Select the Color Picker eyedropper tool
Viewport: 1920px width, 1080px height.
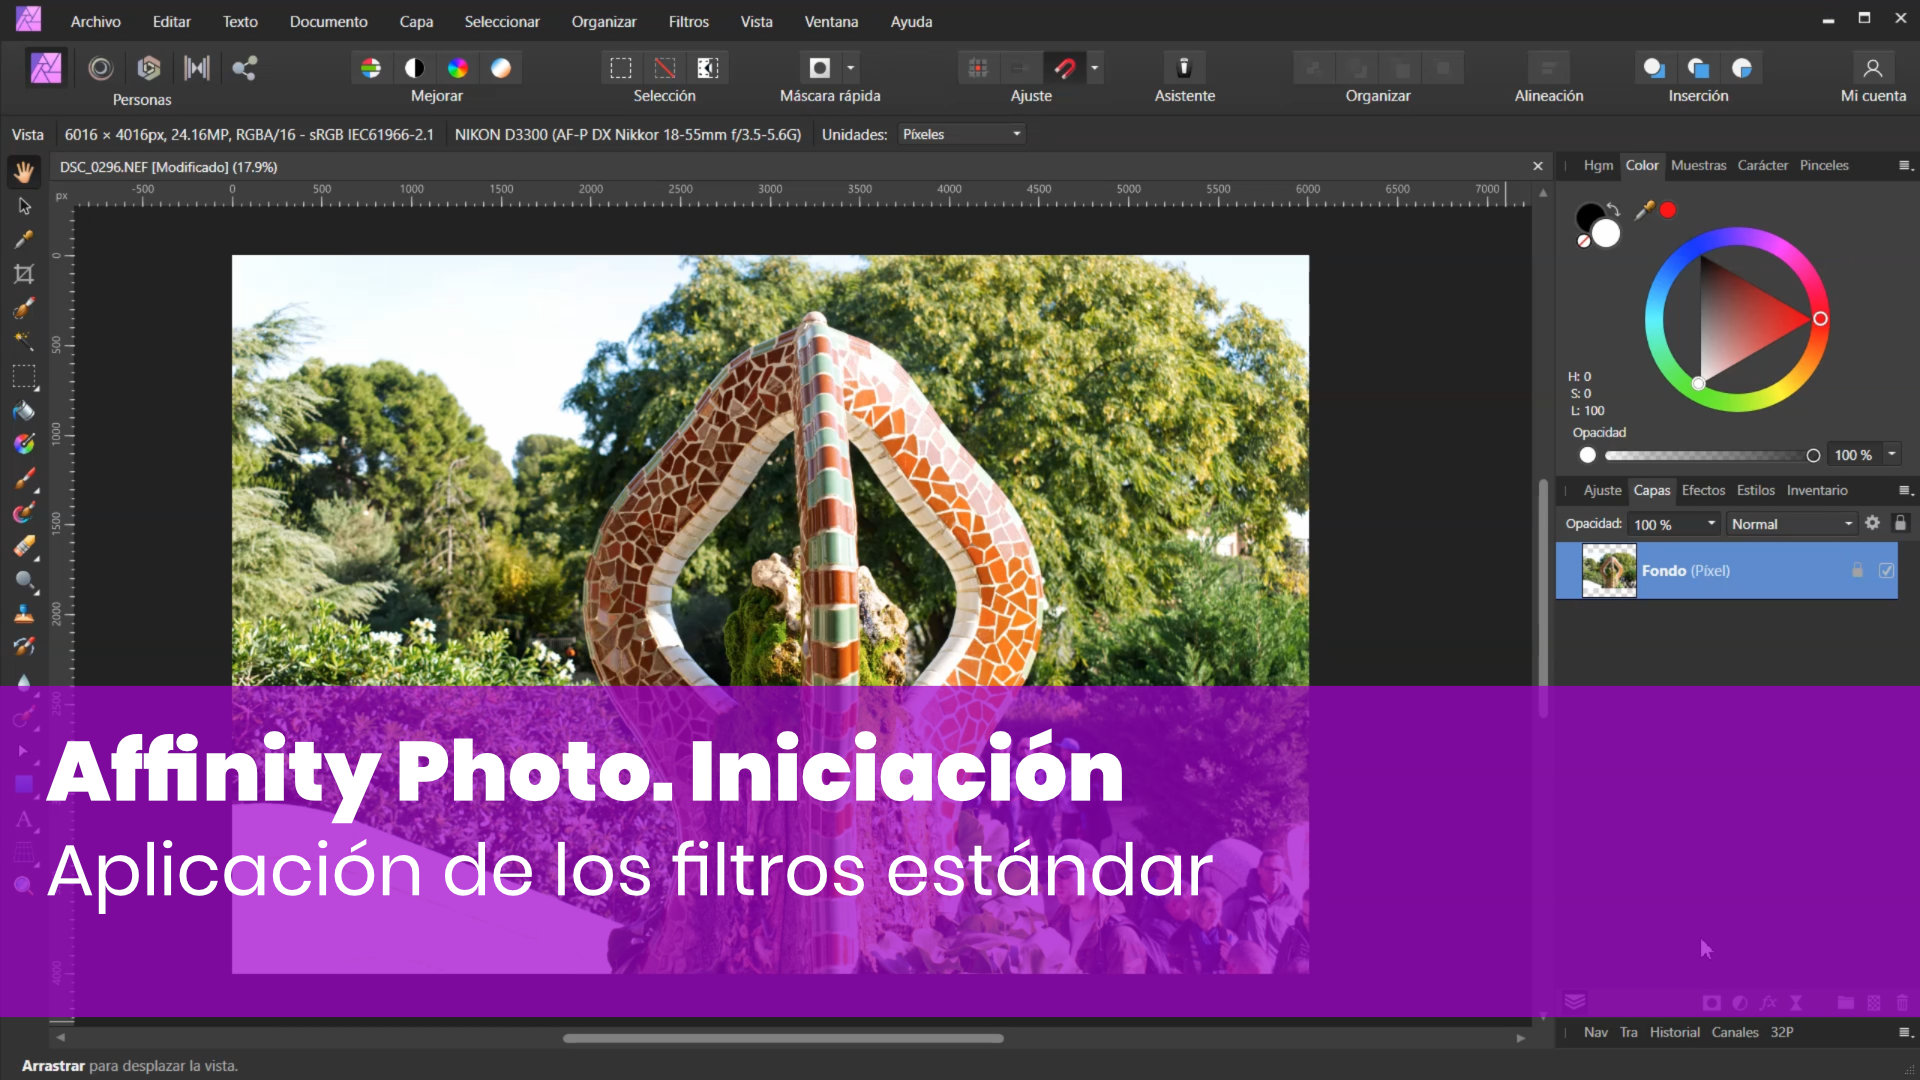click(x=24, y=240)
